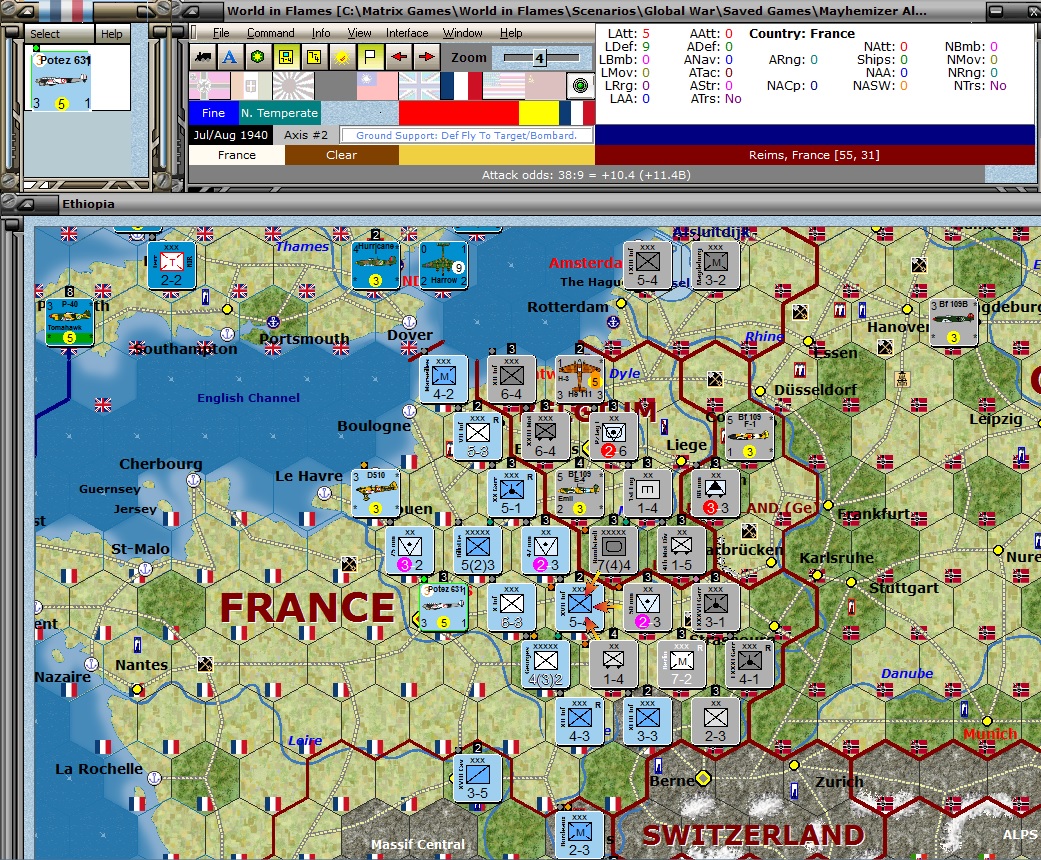
Task: Click the railroad train toolbar icon
Action: [x=202, y=57]
